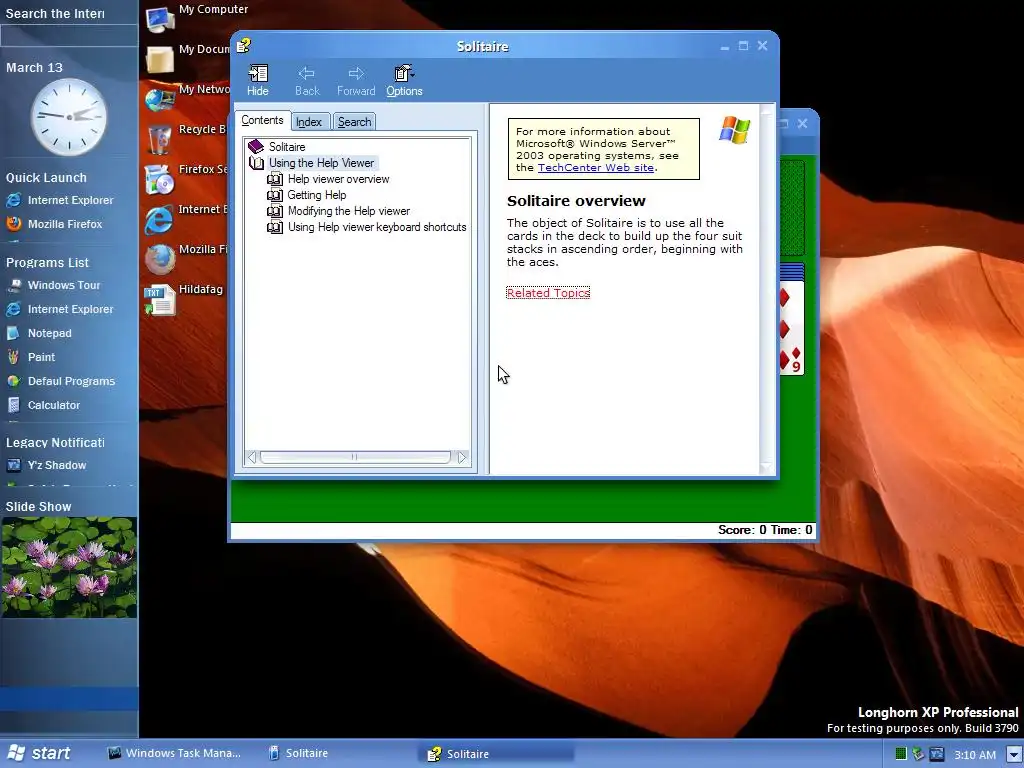Switch to the Search tab

coord(355,122)
